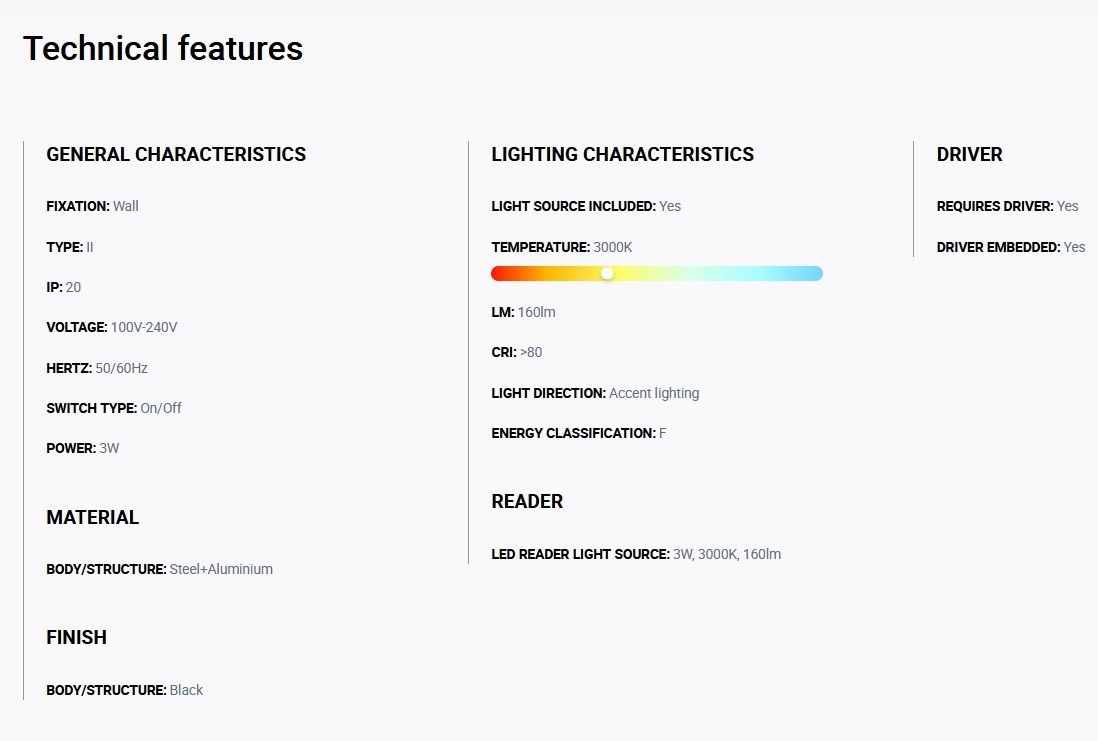Screen dimensions: 1098x741
Task: Click 'LED READER LIGHT SOURCE' row
Action: (637, 554)
